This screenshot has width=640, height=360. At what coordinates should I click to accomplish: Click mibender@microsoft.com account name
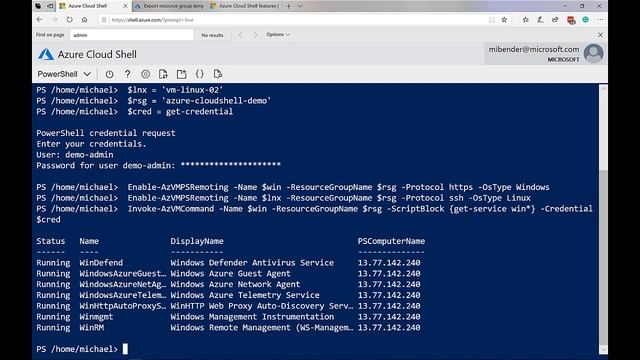pos(534,49)
